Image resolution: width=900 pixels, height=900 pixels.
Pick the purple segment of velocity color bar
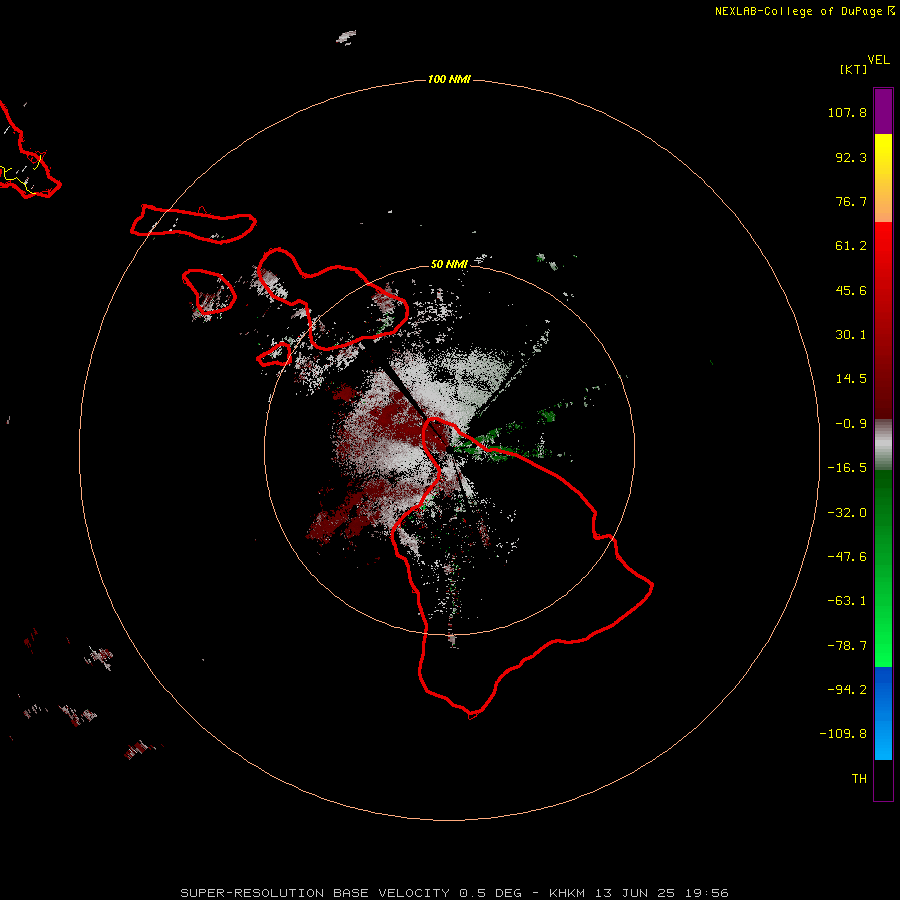[883, 111]
